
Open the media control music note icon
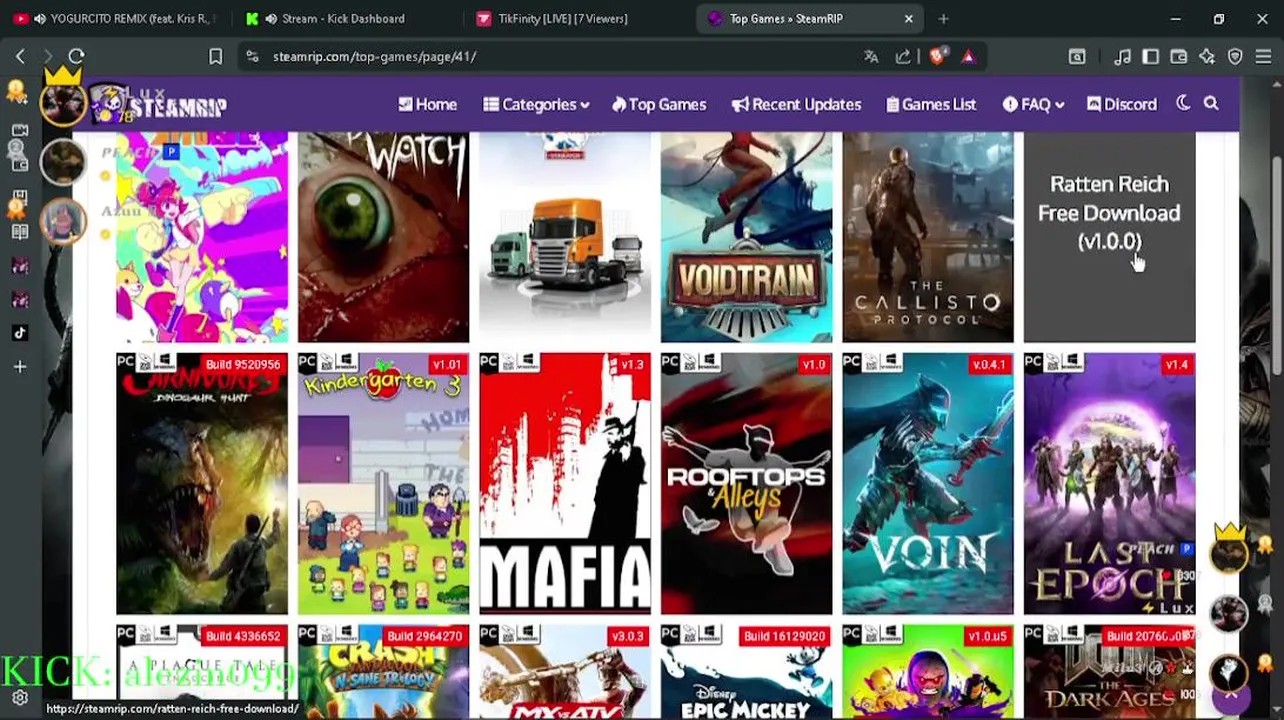(1123, 57)
